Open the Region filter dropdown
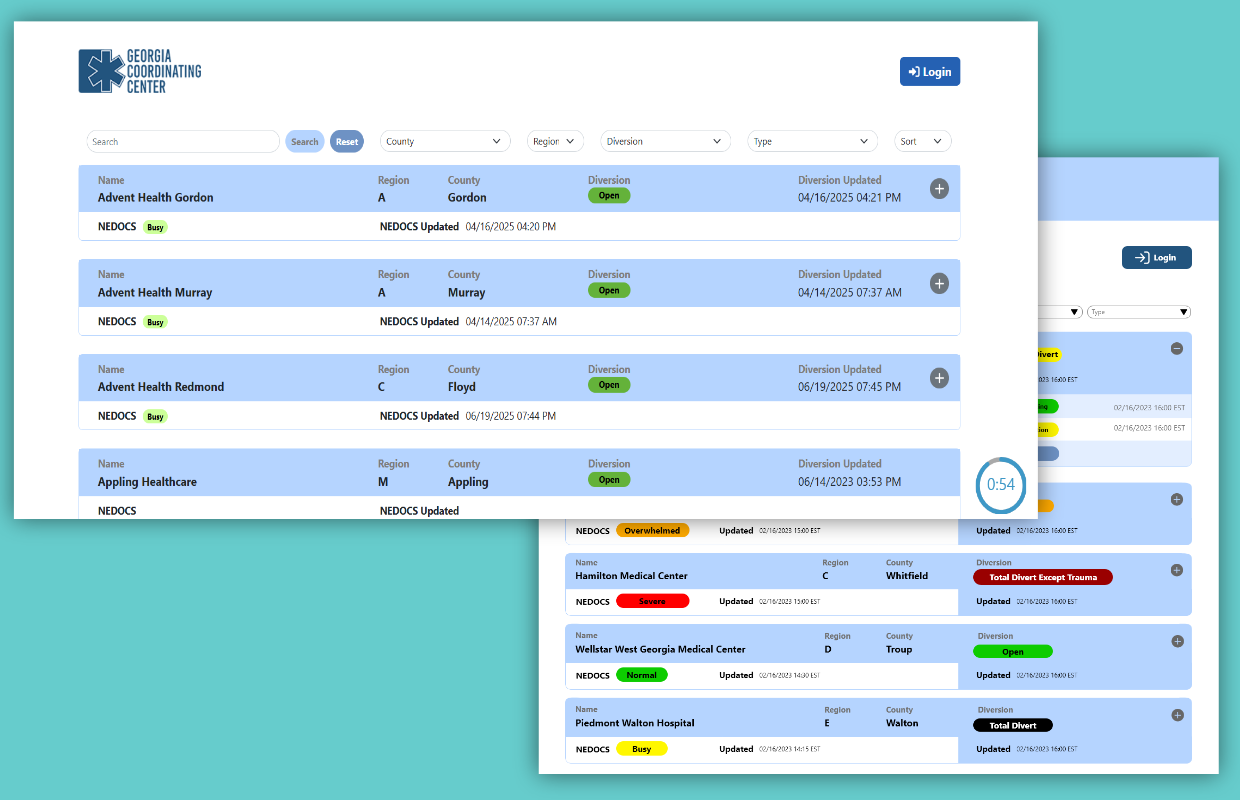Screen dimensions: 1240x800 point(555,142)
